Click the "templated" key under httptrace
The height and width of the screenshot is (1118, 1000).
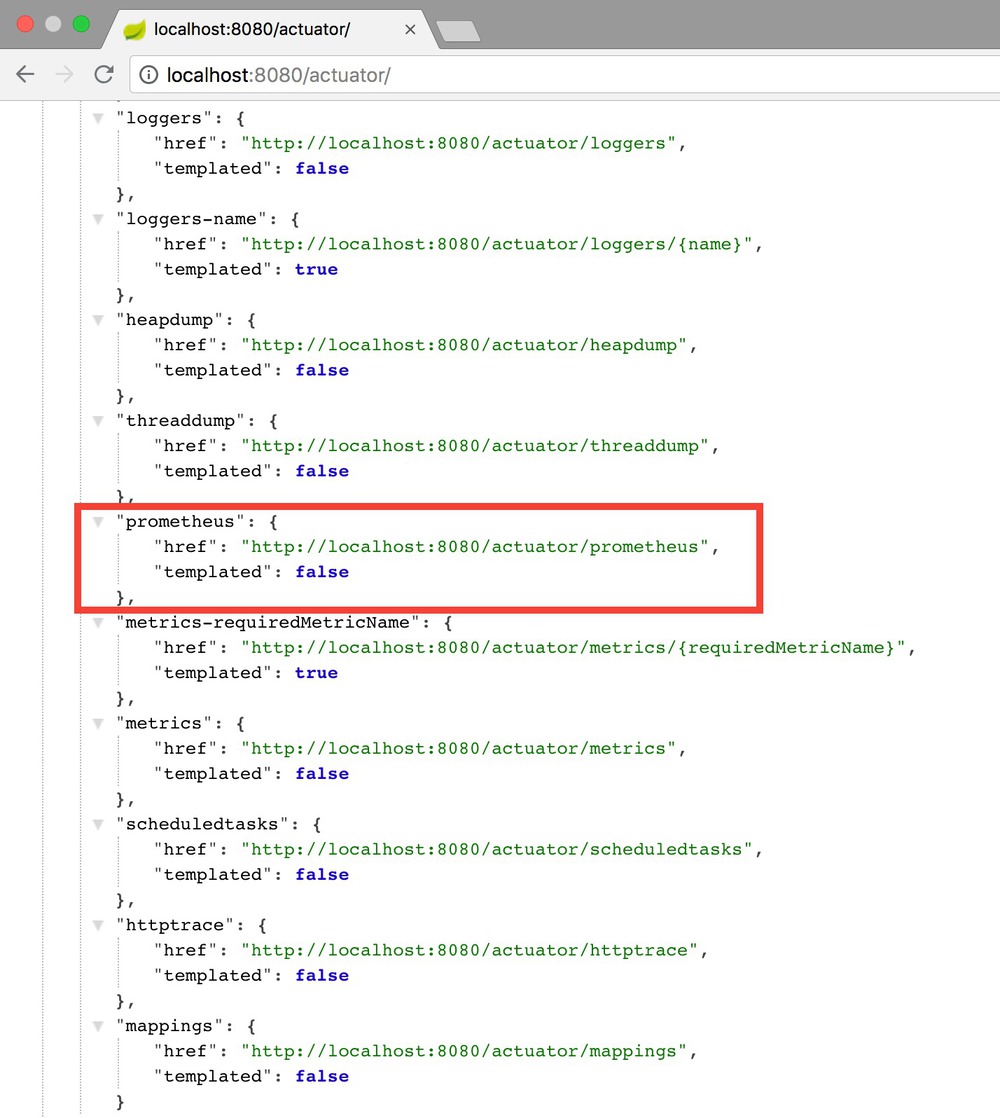pyautogui.click(x=213, y=975)
